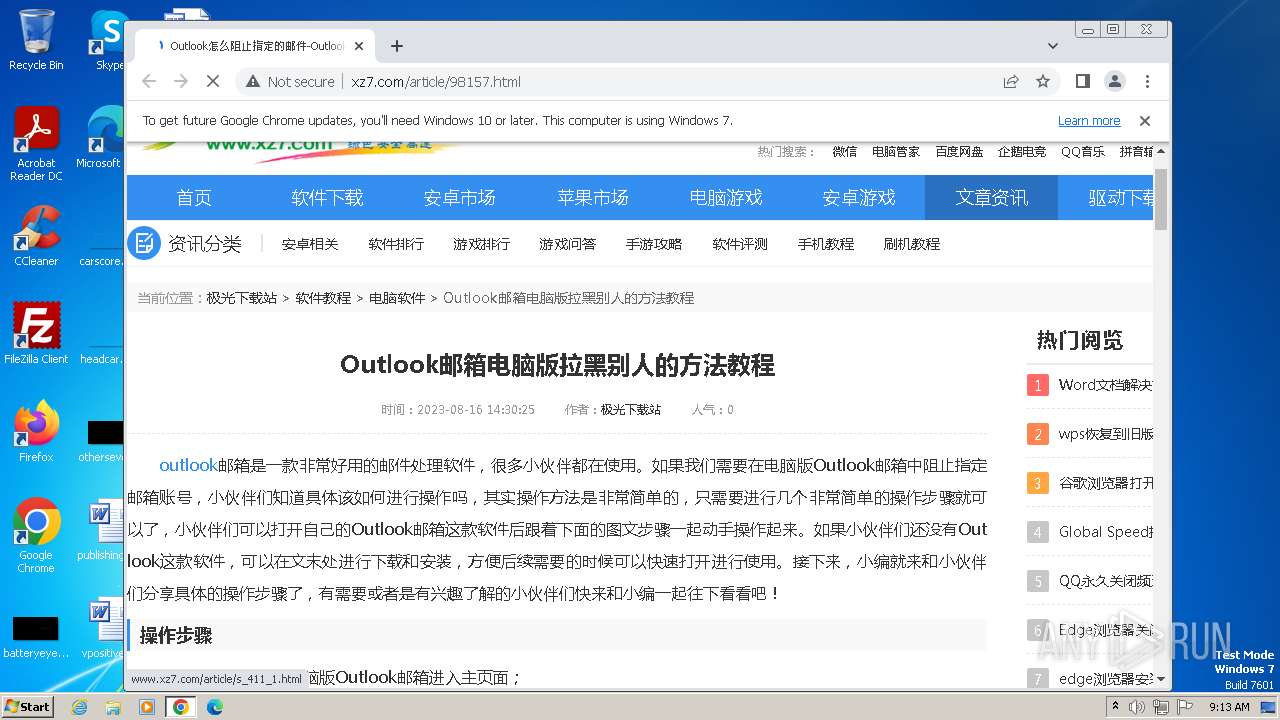Select the Skype desktop icon
The height and width of the screenshot is (720, 1280).
point(107,40)
